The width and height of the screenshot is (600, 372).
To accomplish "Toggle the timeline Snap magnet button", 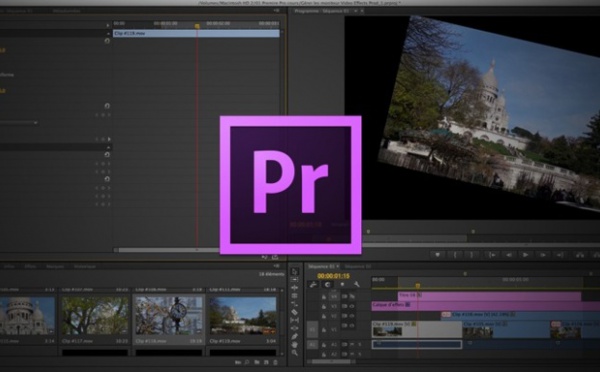I will 328,284.
